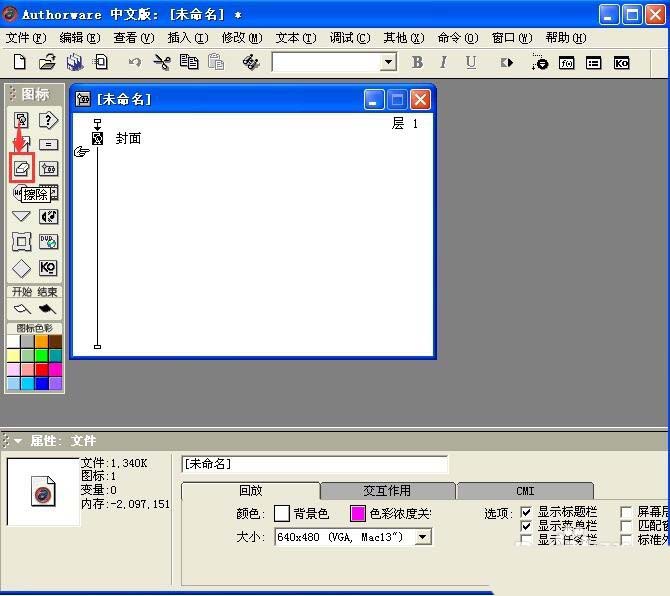The image size is (670, 596).
Task: Choose the orange icon color swatch
Action: click(x=41, y=341)
